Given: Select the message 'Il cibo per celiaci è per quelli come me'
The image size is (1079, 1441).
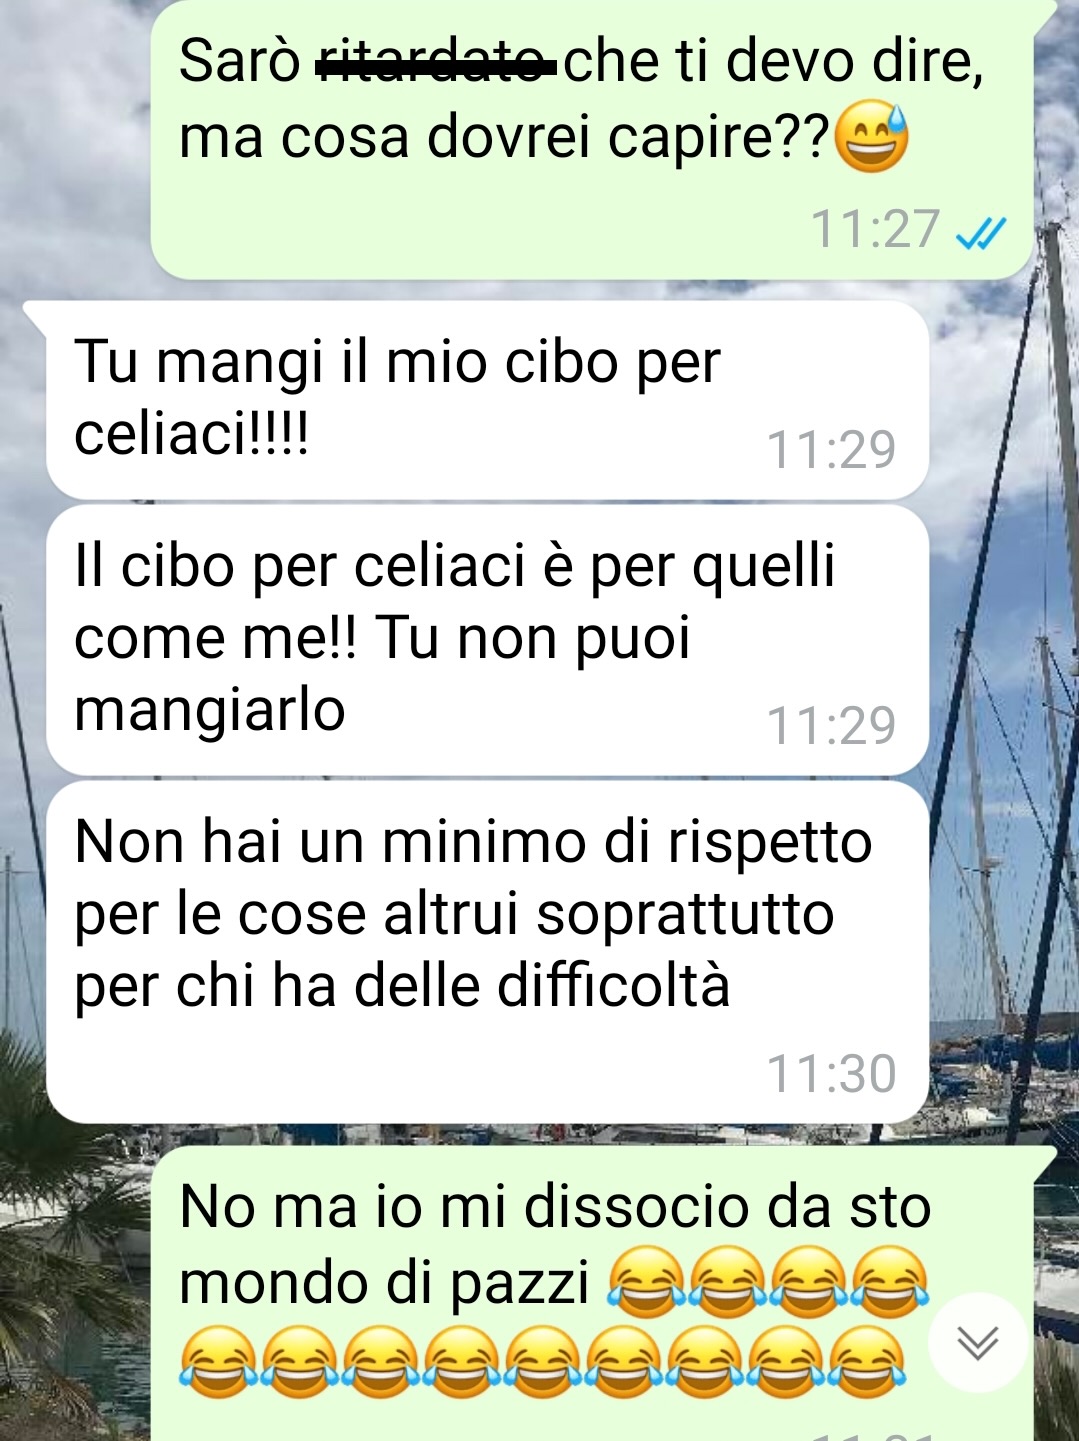Looking at the screenshot, I should click(x=487, y=640).
